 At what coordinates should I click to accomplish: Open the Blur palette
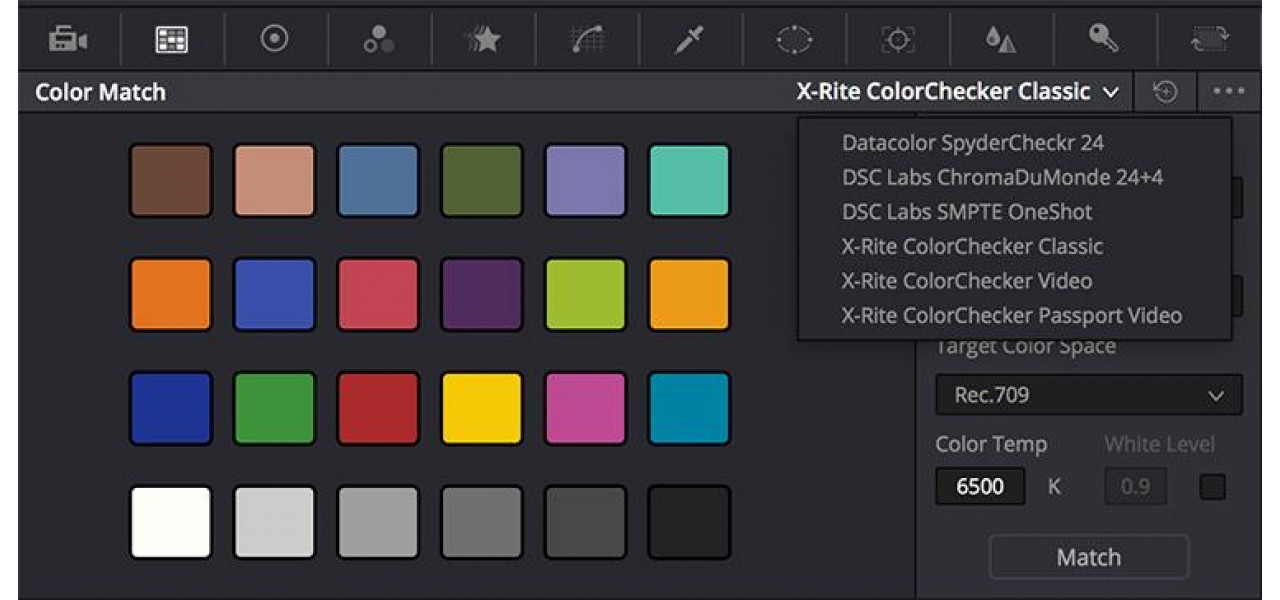point(1000,39)
